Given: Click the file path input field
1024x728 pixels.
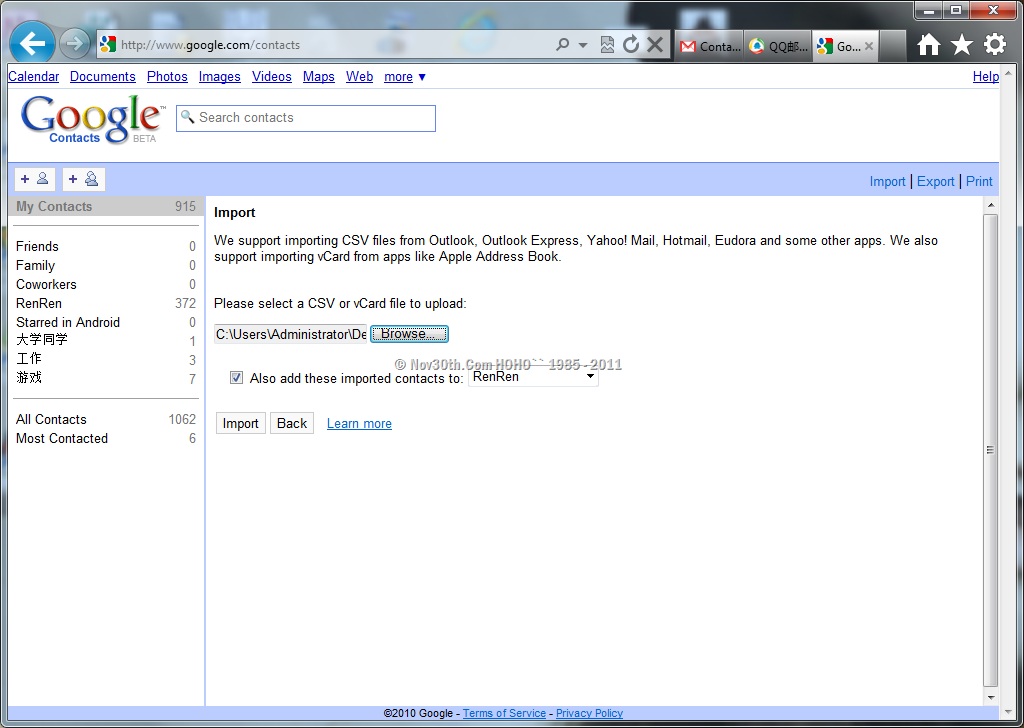Looking at the screenshot, I should (291, 334).
